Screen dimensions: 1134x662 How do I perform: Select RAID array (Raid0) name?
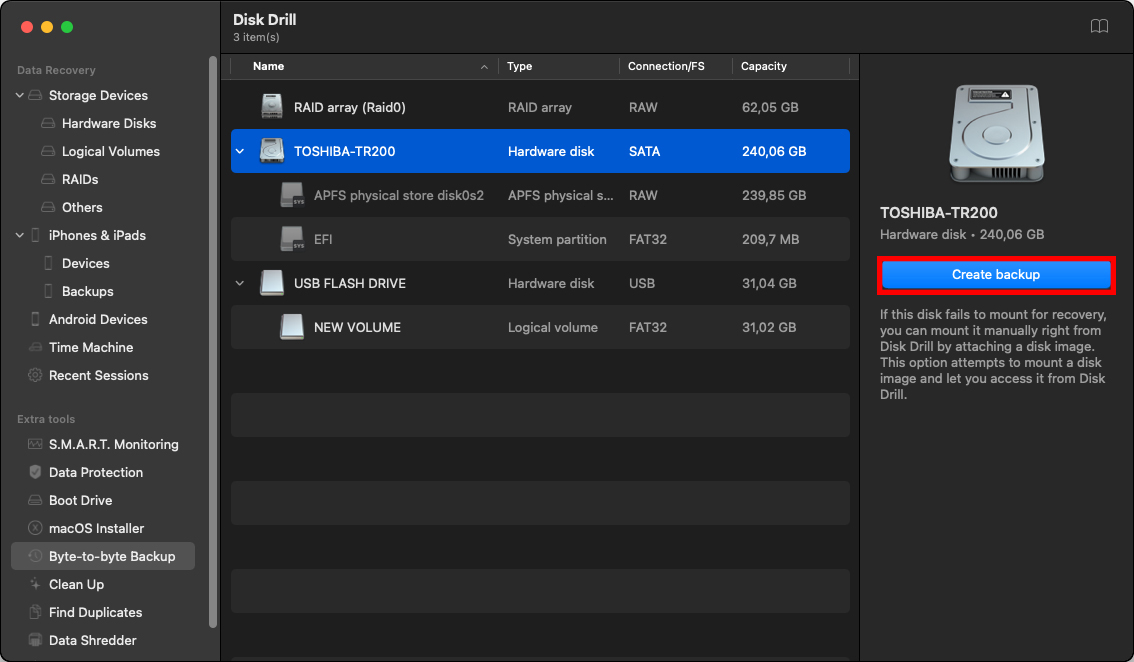[x=349, y=107]
